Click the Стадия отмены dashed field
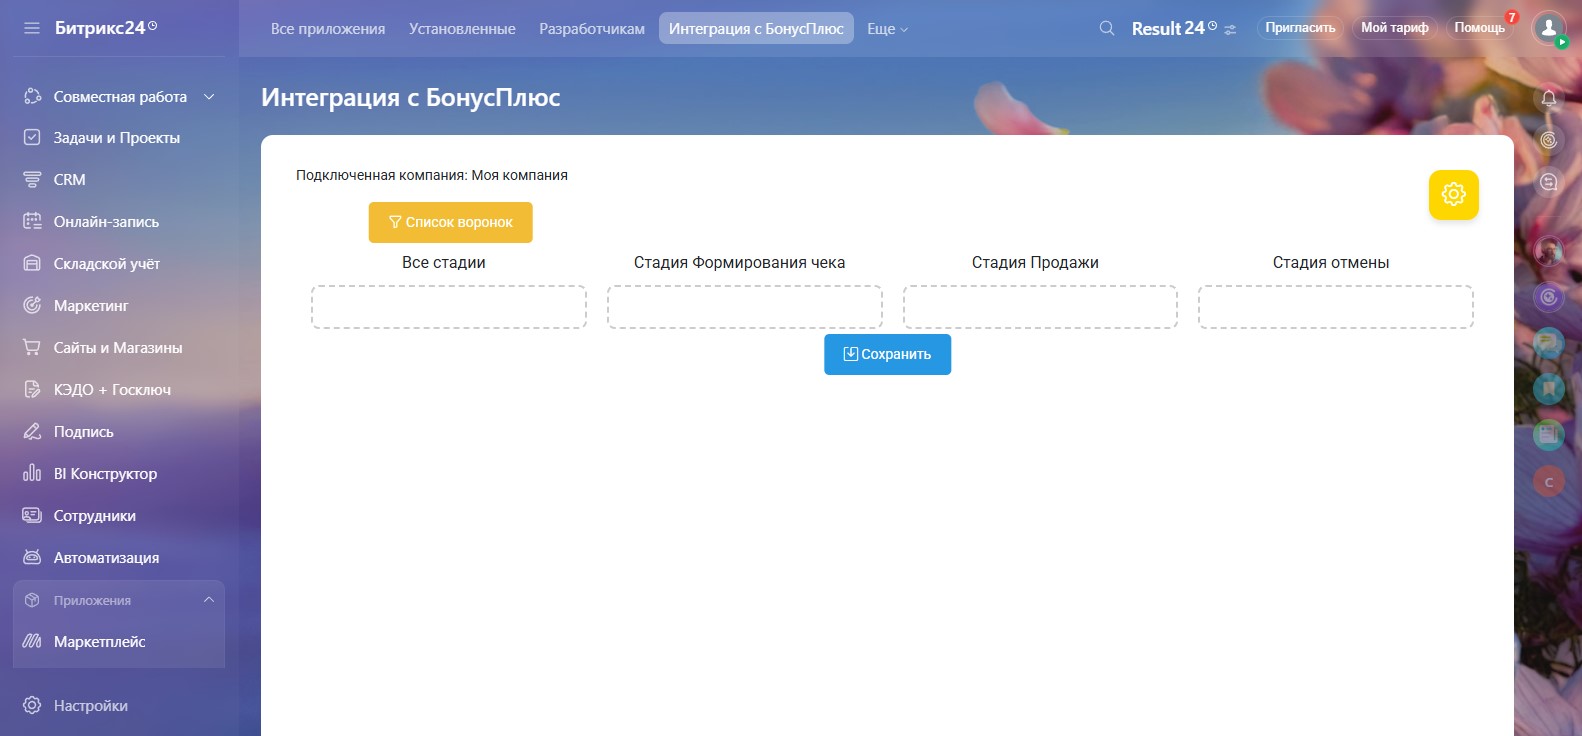 click(1336, 307)
